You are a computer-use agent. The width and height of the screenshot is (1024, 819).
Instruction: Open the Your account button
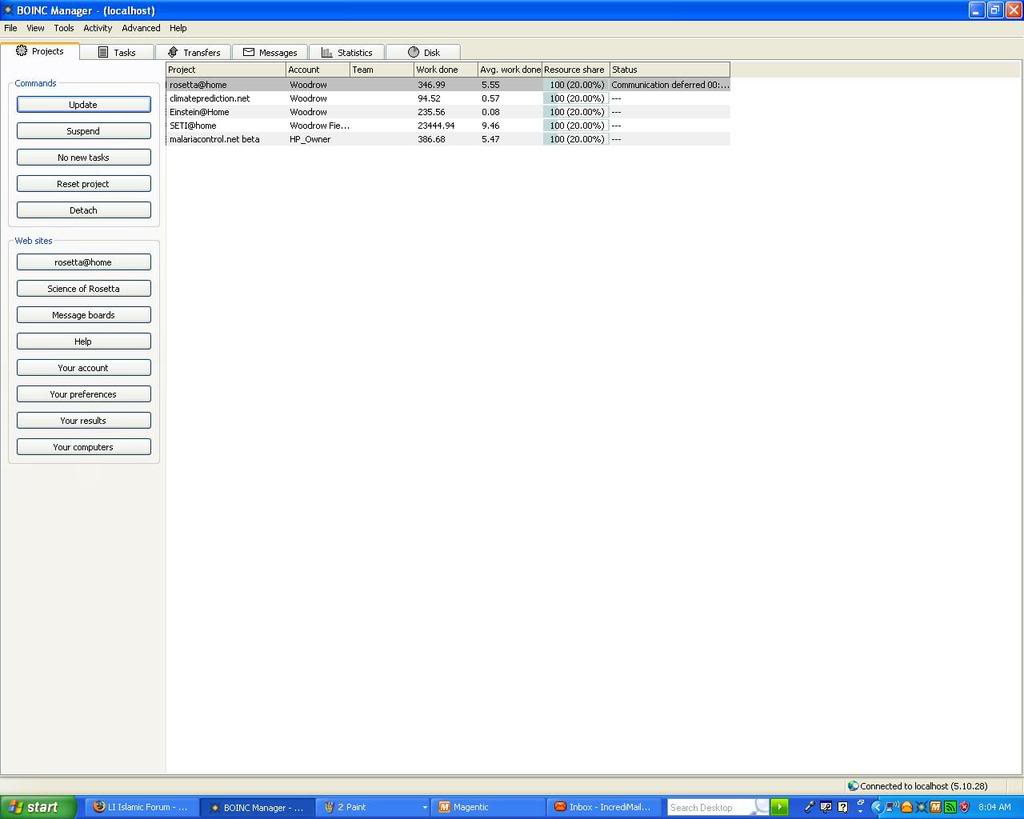[84, 368]
